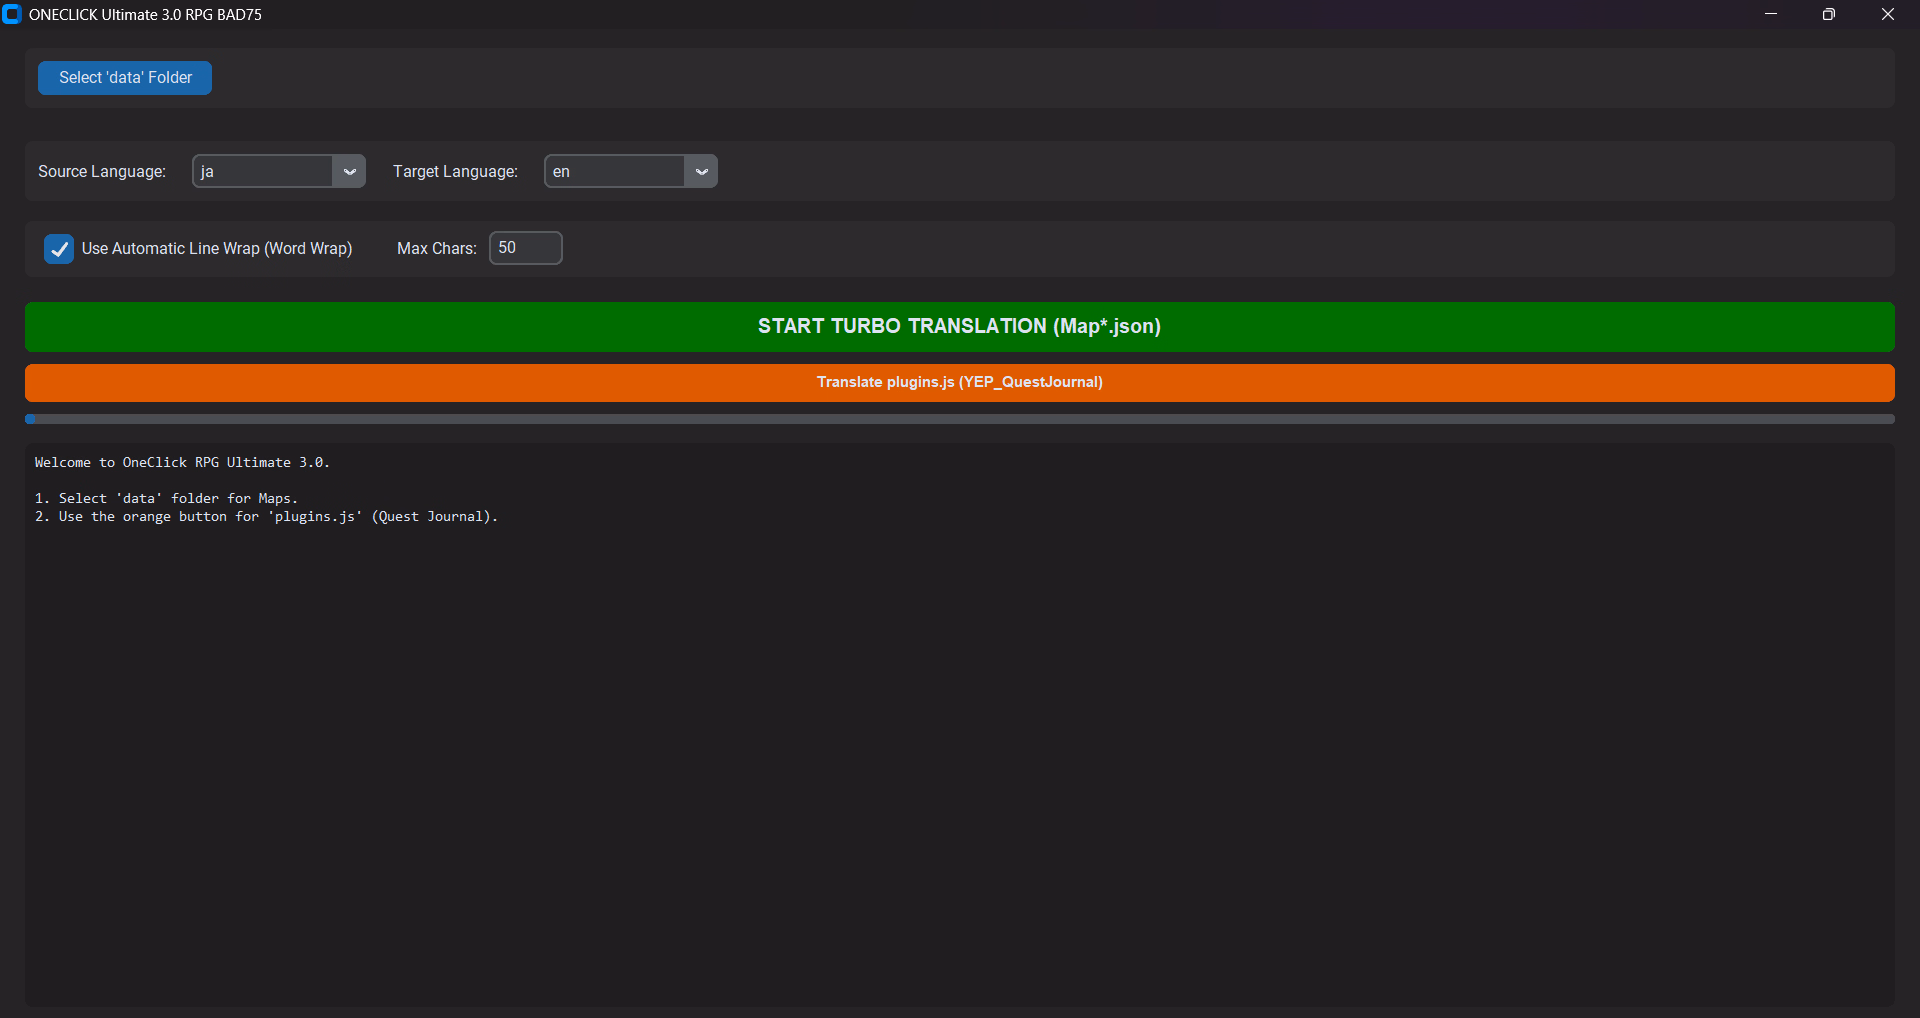Click the ONECLICK app icon in title bar

pyautogui.click(x=12, y=15)
